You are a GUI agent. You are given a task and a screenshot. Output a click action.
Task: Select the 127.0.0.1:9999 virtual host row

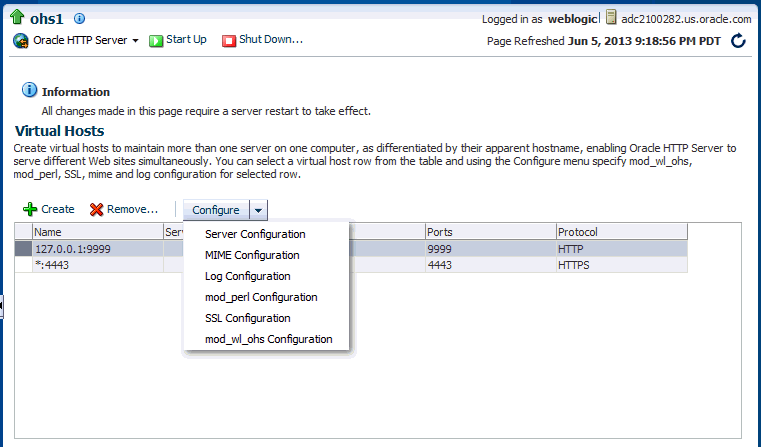tap(351, 249)
